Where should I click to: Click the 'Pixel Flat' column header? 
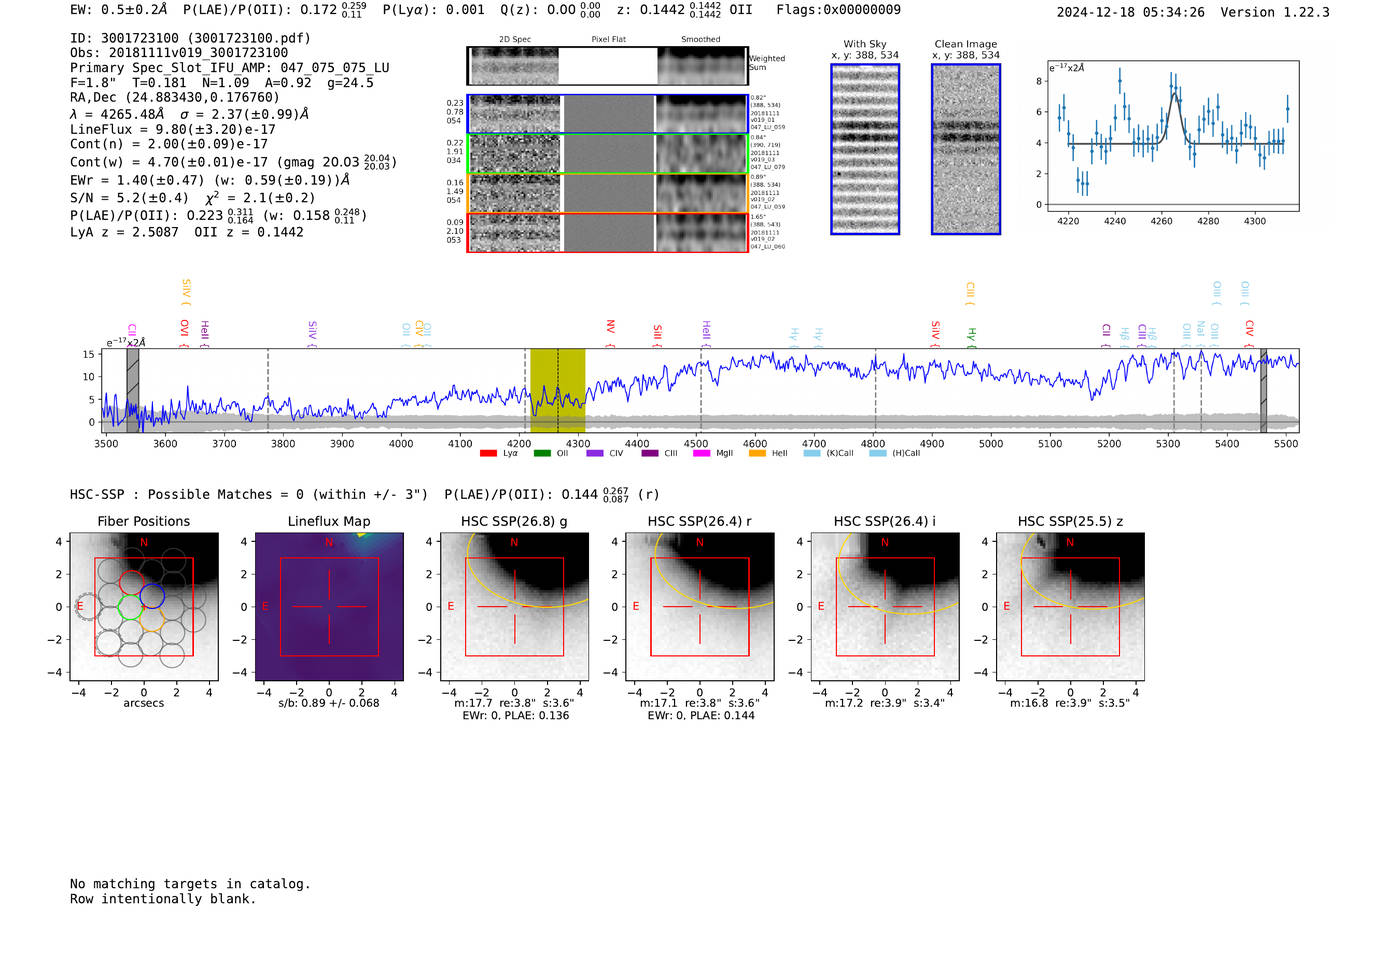click(x=608, y=40)
